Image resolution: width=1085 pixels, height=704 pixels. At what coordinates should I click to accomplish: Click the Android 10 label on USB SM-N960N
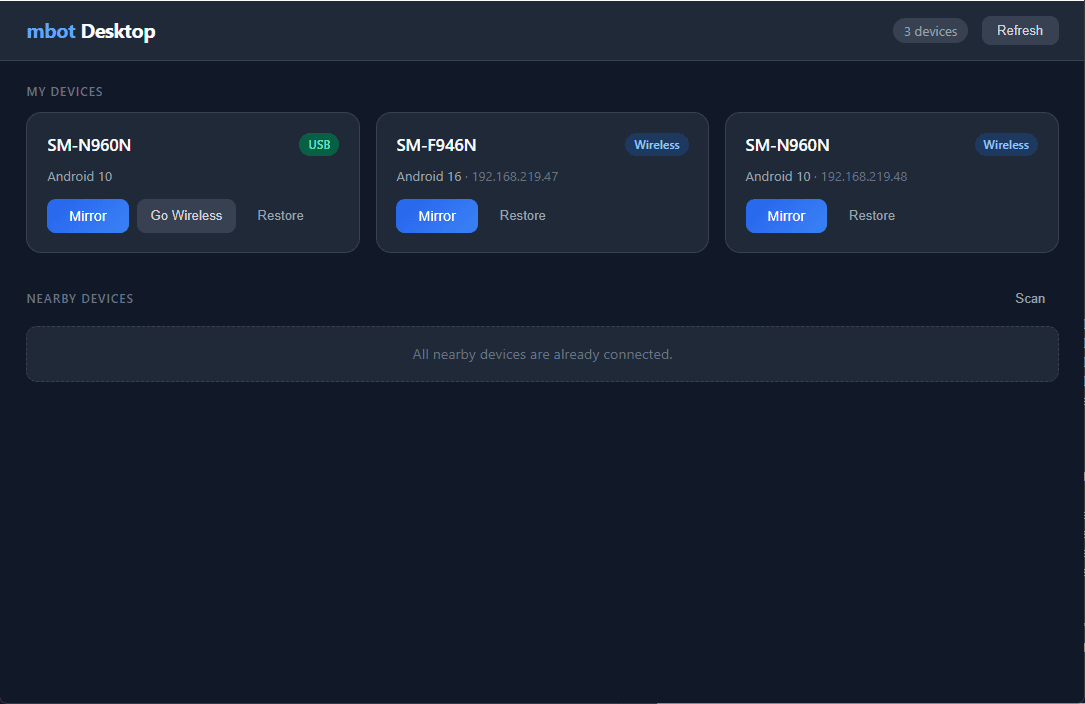pos(80,176)
